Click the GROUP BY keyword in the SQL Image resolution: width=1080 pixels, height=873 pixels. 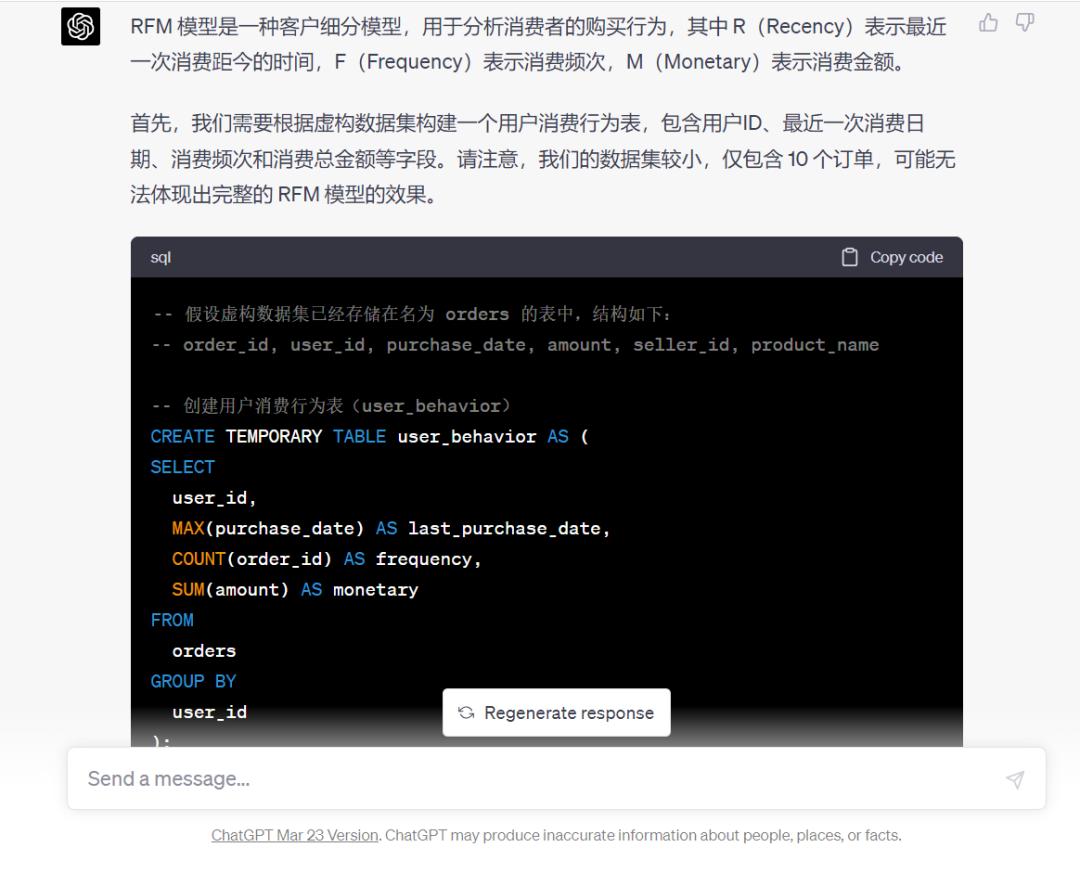click(193, 681)
